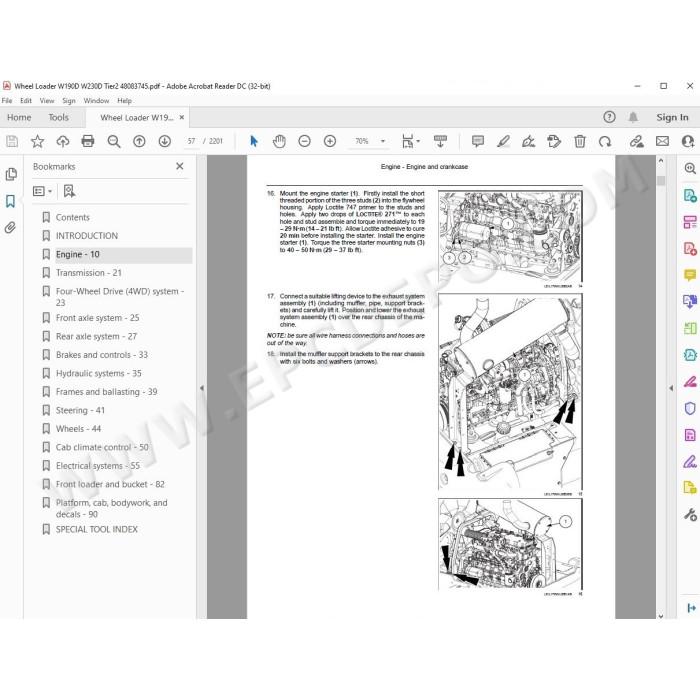Add a sticky note comment
The height and width of the screenshot is (700, 700).
pos(478,142)
